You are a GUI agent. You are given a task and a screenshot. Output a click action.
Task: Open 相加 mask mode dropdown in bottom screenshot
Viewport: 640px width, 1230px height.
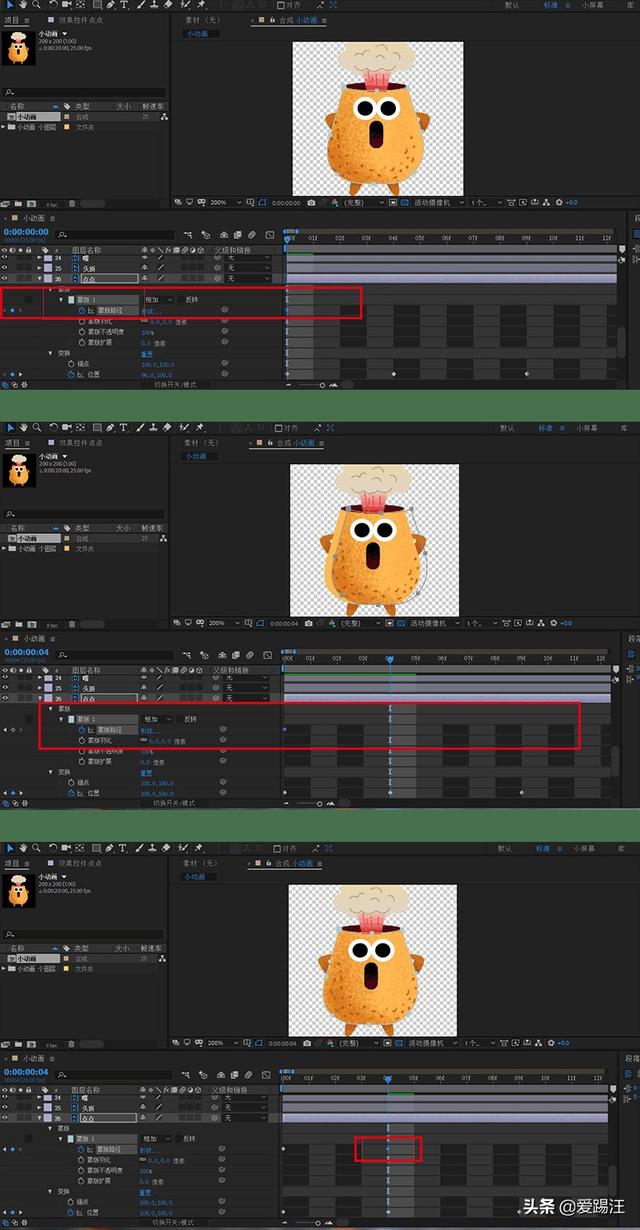point(160,1139)
